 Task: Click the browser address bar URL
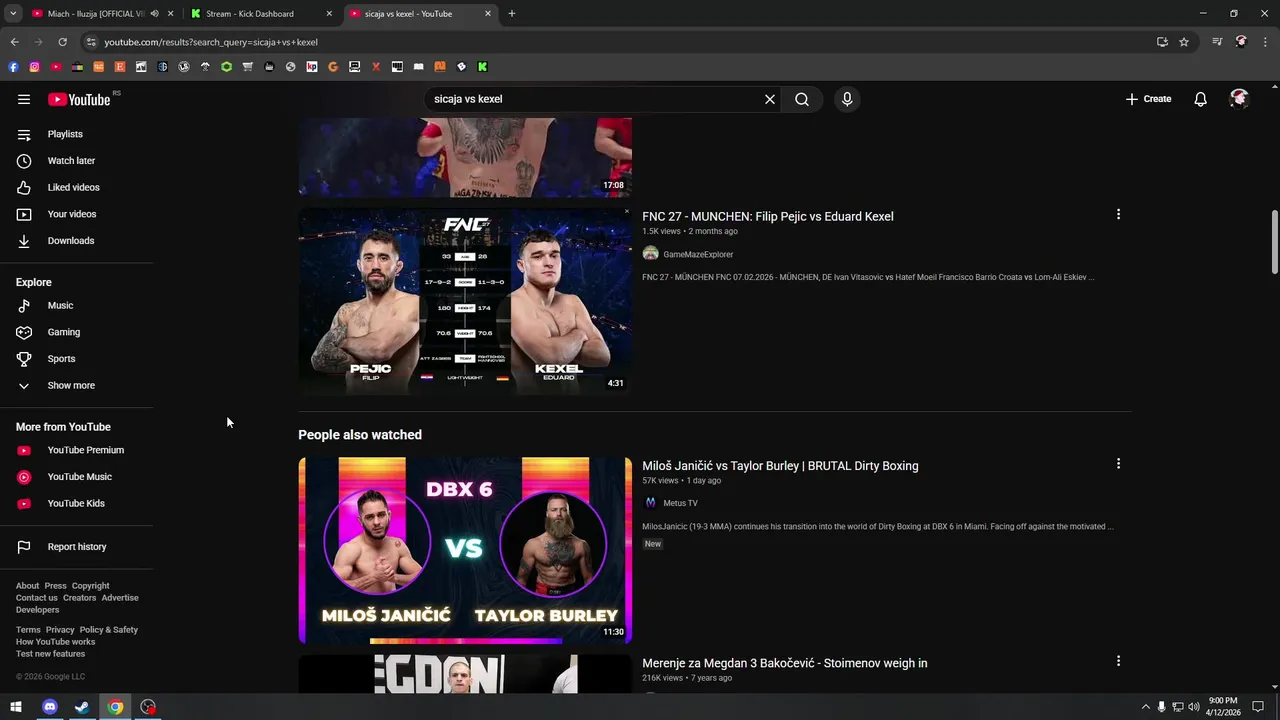(211, 42)
